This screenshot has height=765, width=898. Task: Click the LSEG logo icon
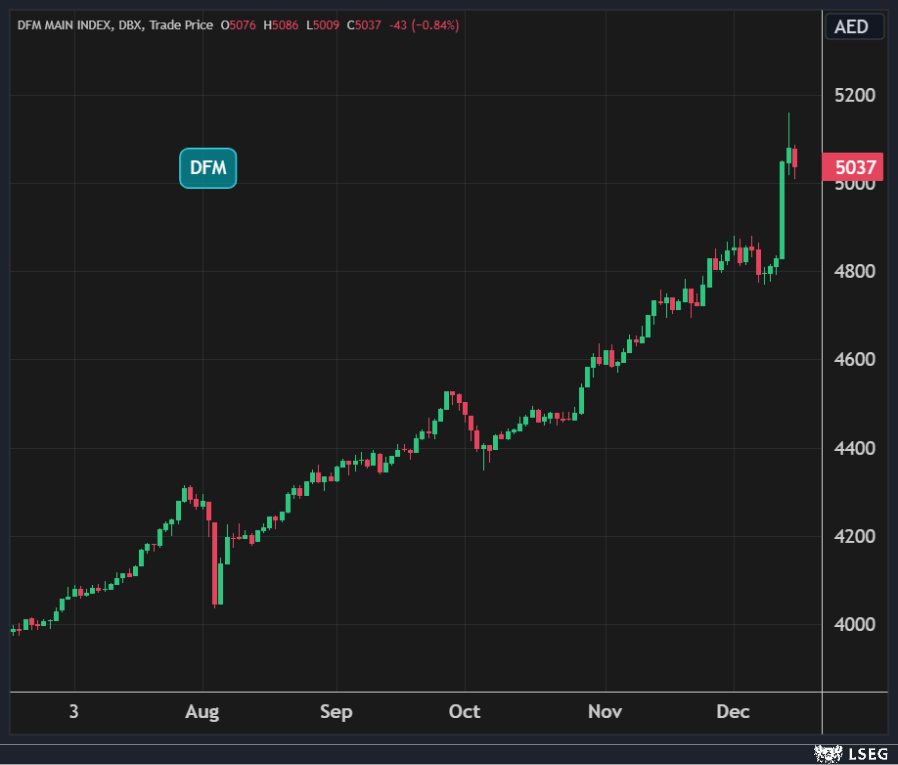coord(827,753)
